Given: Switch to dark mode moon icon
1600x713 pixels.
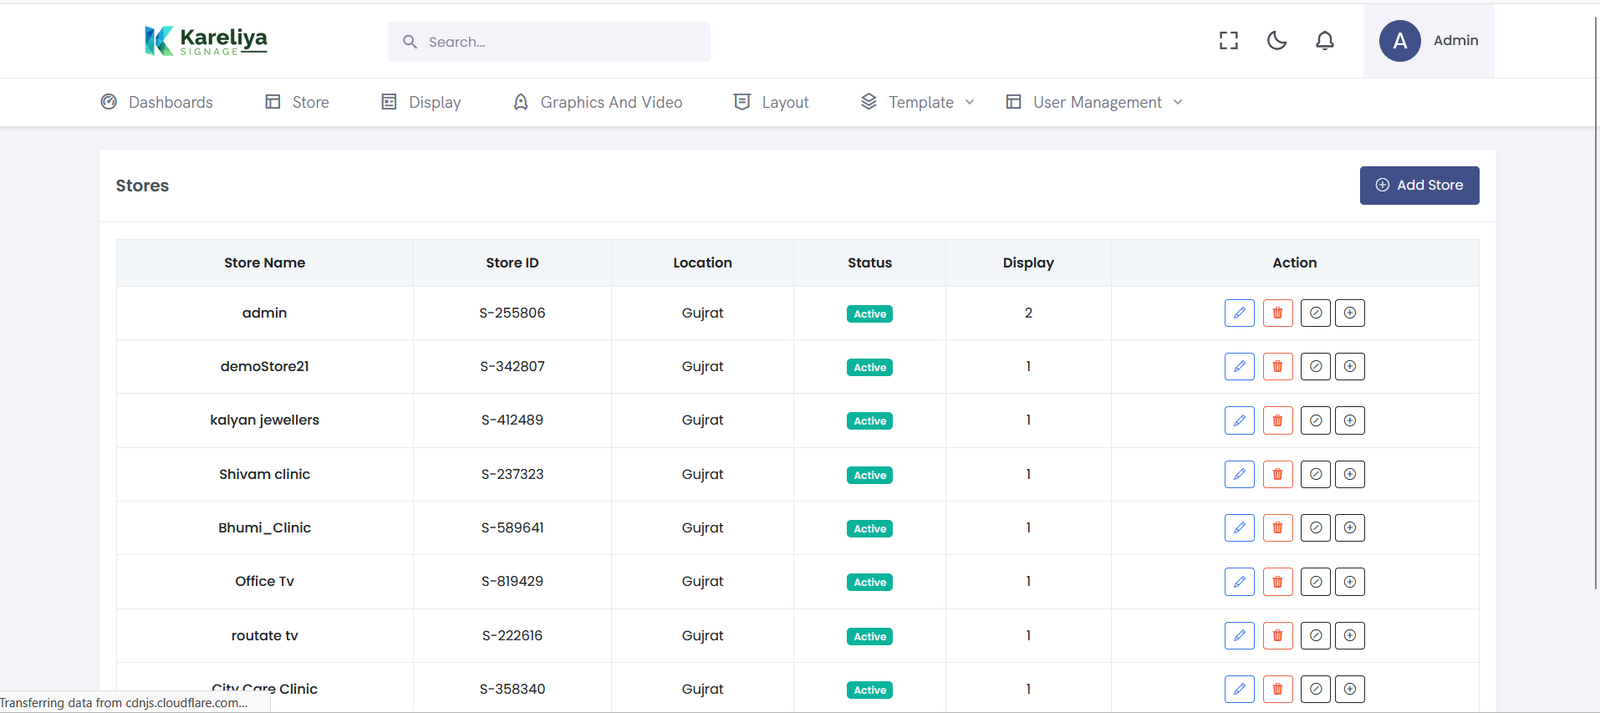Looking at the screenshot, I should pyautogui.click(x=1277, y=40).
